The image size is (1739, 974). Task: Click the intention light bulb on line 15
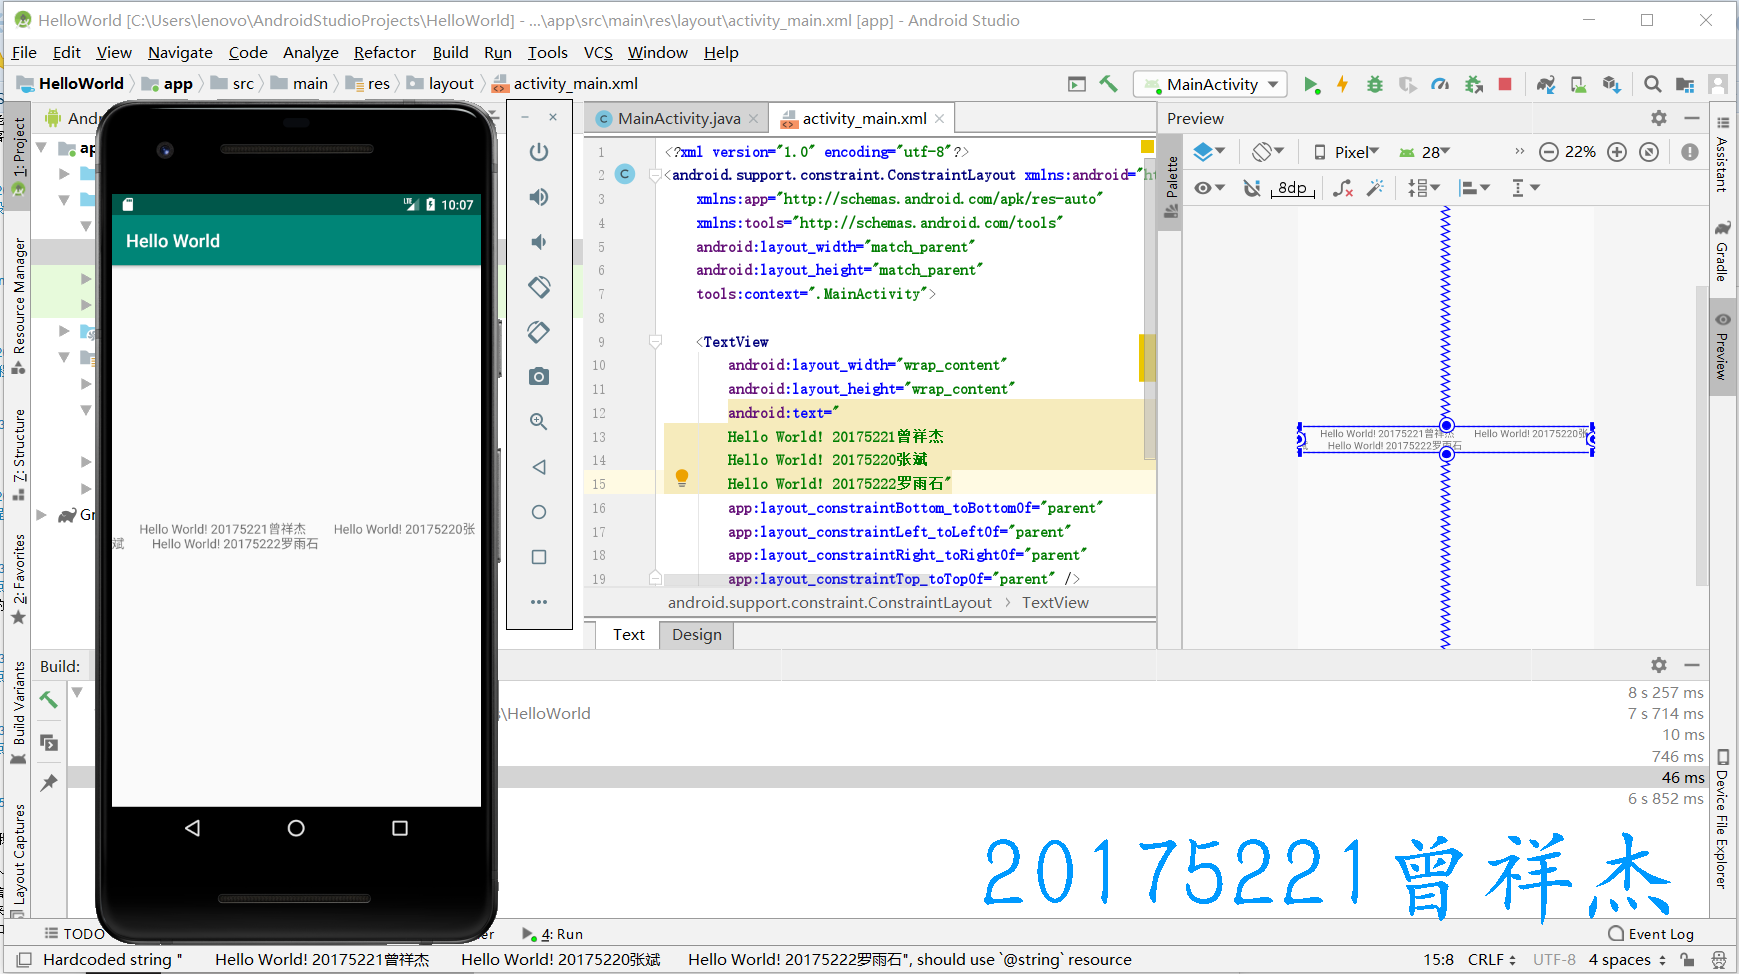[682, 478]
